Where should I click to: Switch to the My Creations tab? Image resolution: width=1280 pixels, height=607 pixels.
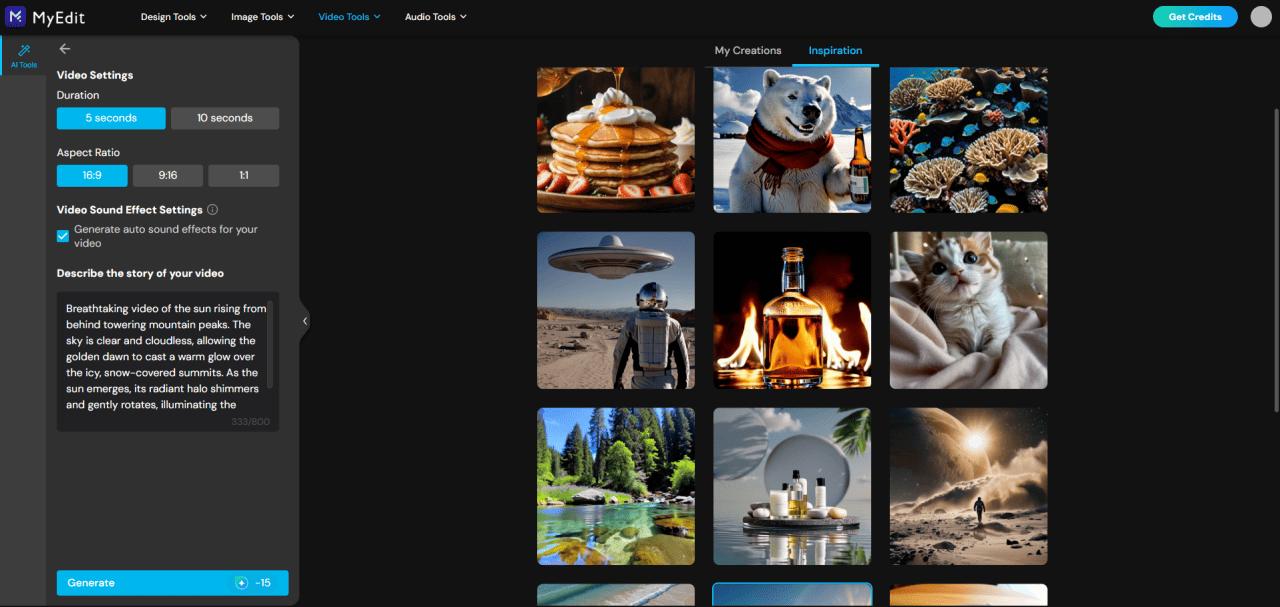[x=747, y=50]
